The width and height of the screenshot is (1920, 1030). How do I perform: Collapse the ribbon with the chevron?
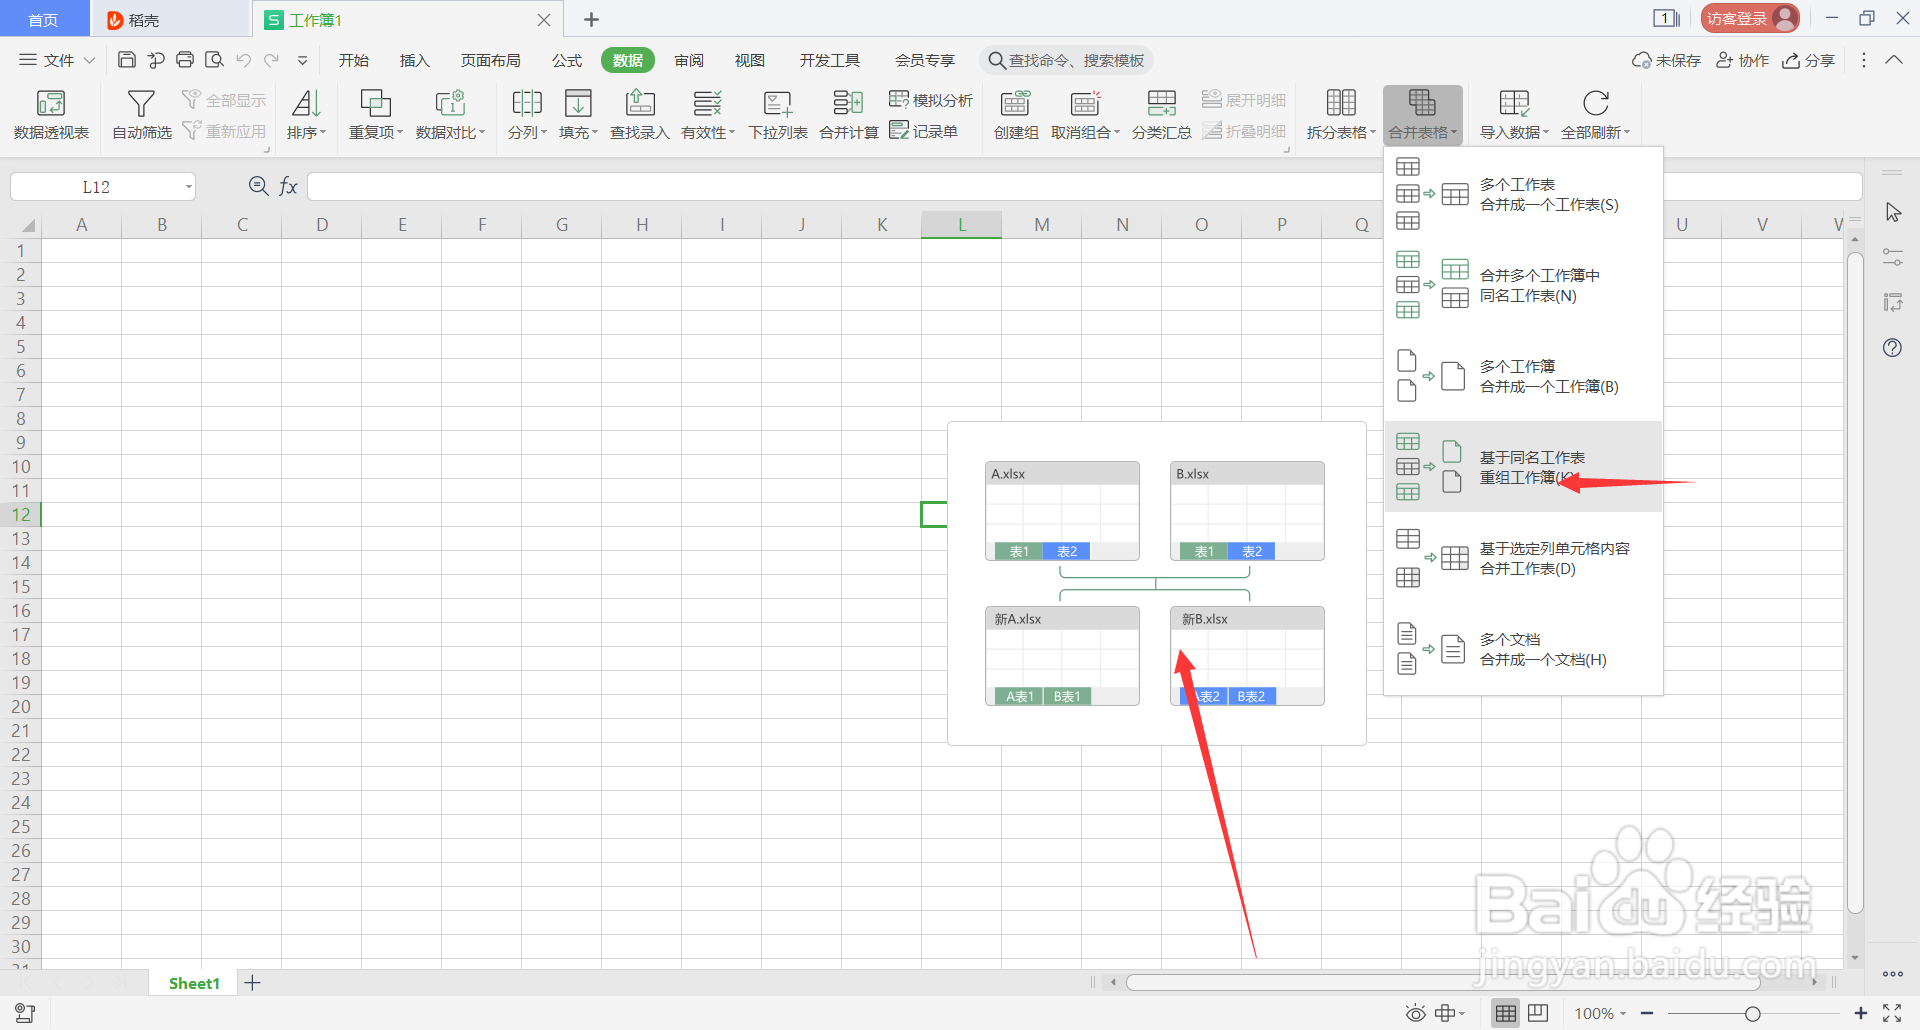[x=1894, y=60]
